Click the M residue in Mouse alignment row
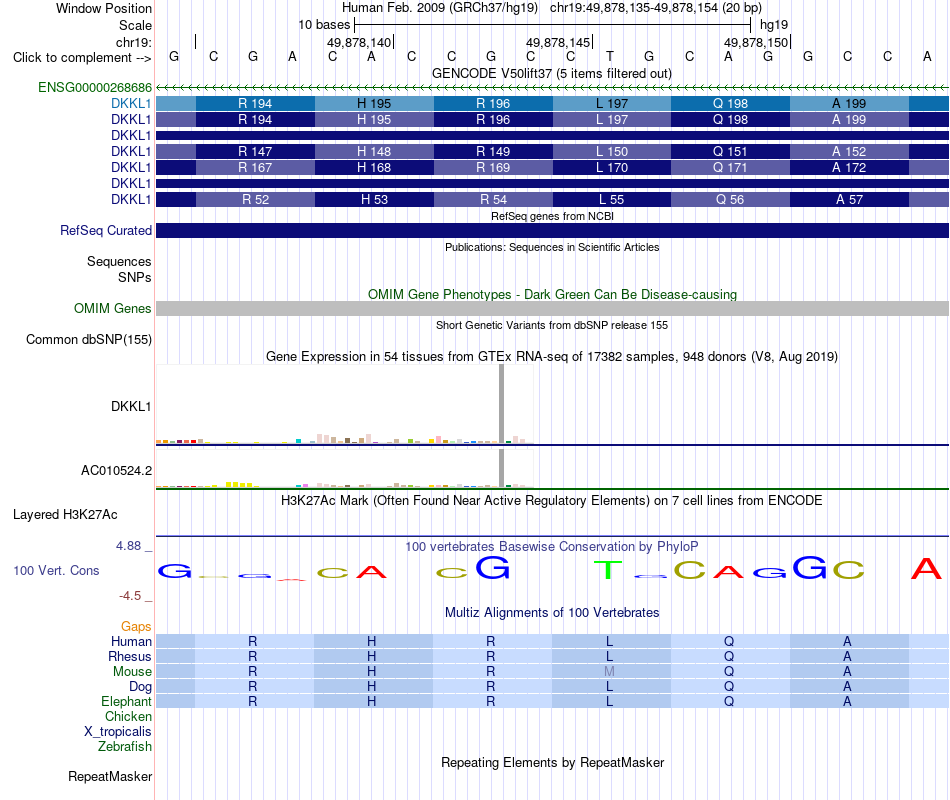 coord(610,672)
